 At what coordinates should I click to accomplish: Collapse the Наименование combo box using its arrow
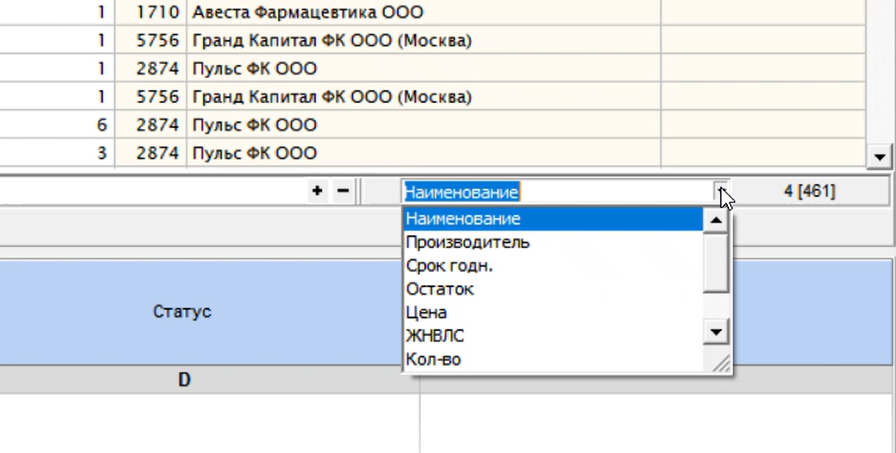(x=720, y=191)
